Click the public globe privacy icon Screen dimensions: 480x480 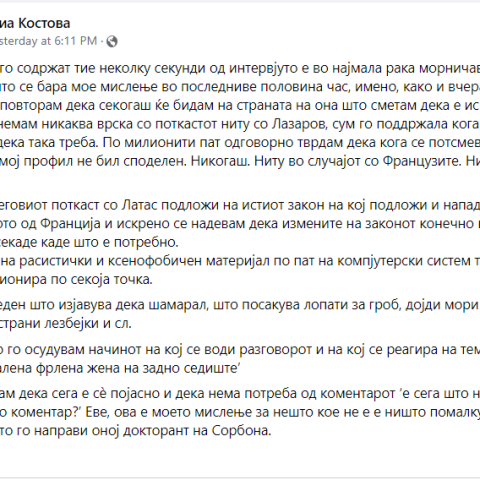[112, 41]
